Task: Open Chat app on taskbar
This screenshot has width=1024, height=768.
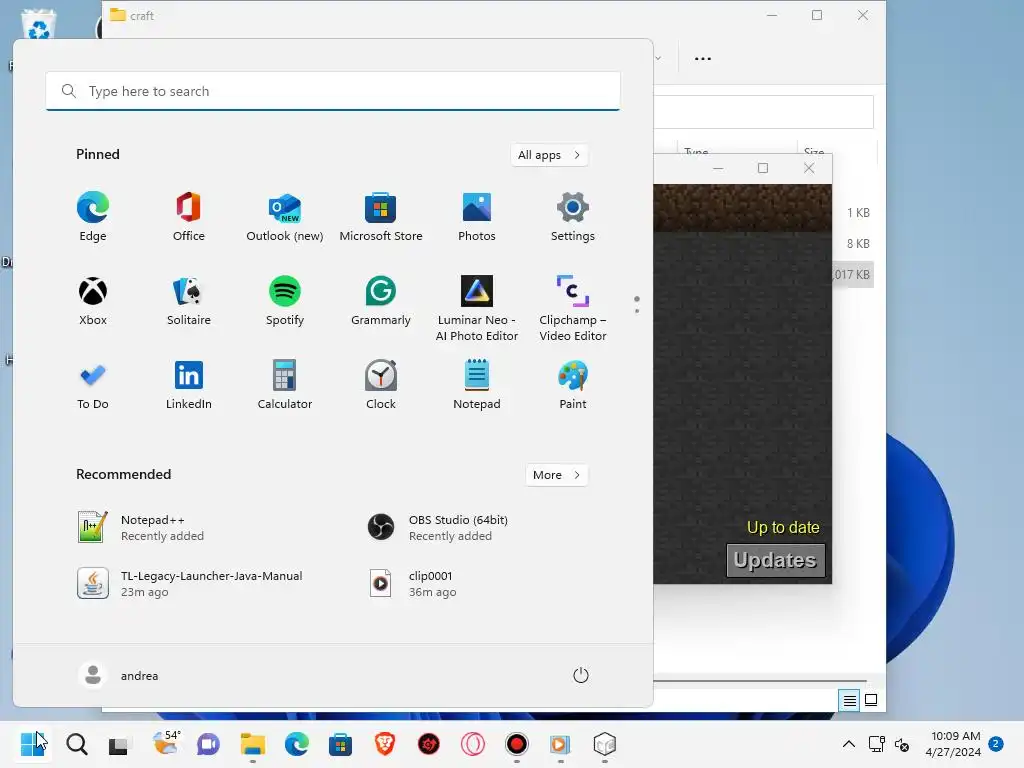Action: click(208, 744)
